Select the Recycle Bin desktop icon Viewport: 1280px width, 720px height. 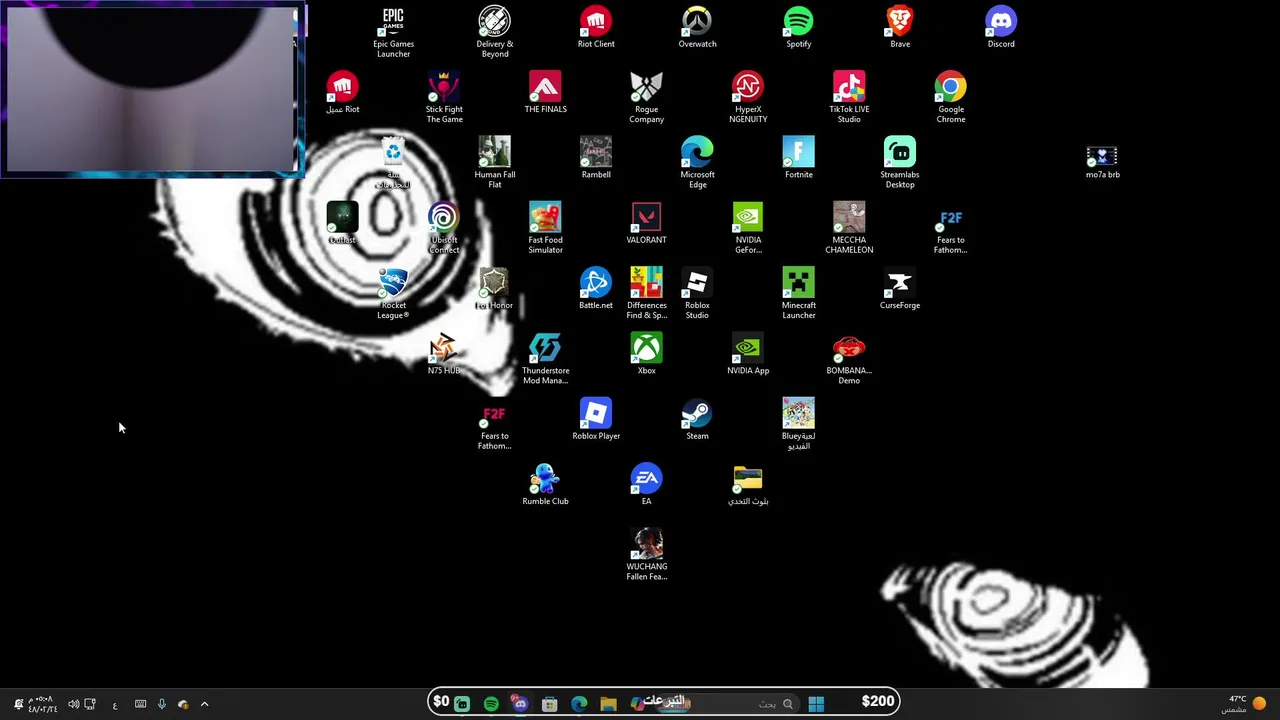[393, 162]
